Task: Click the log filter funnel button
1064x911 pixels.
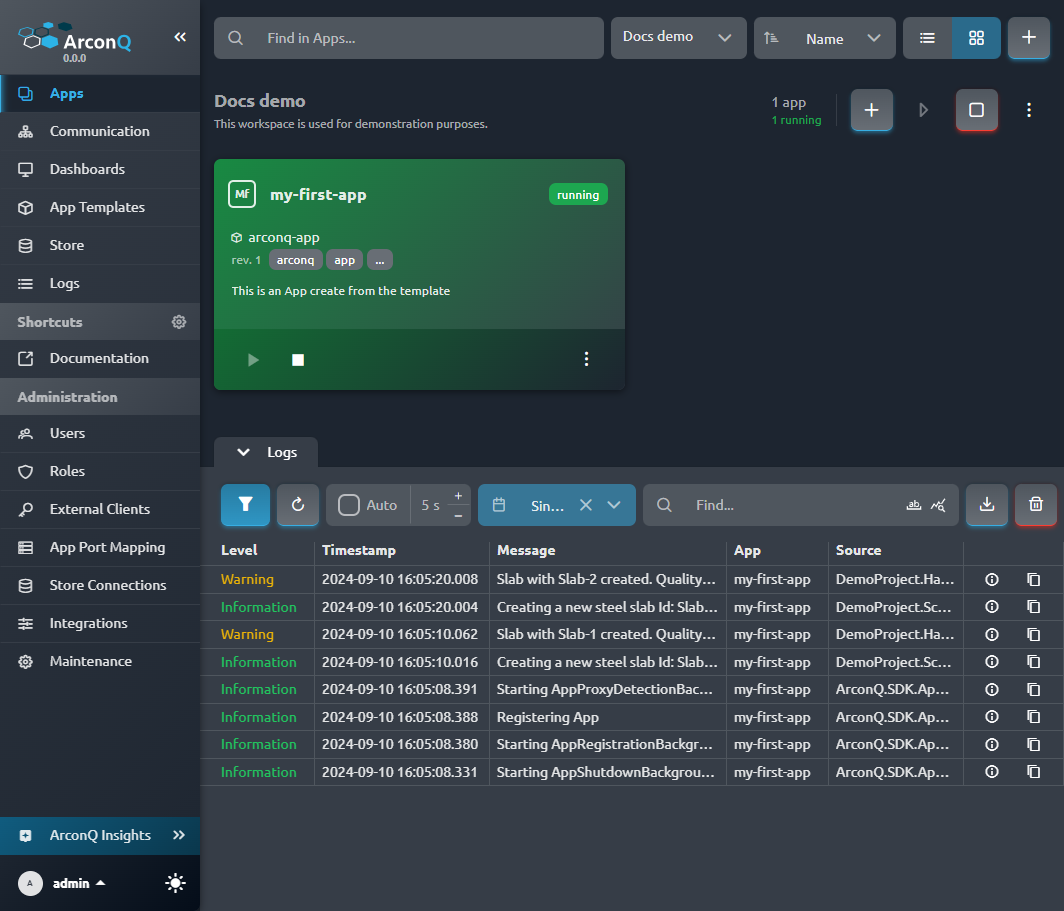Action: [246, 505]
